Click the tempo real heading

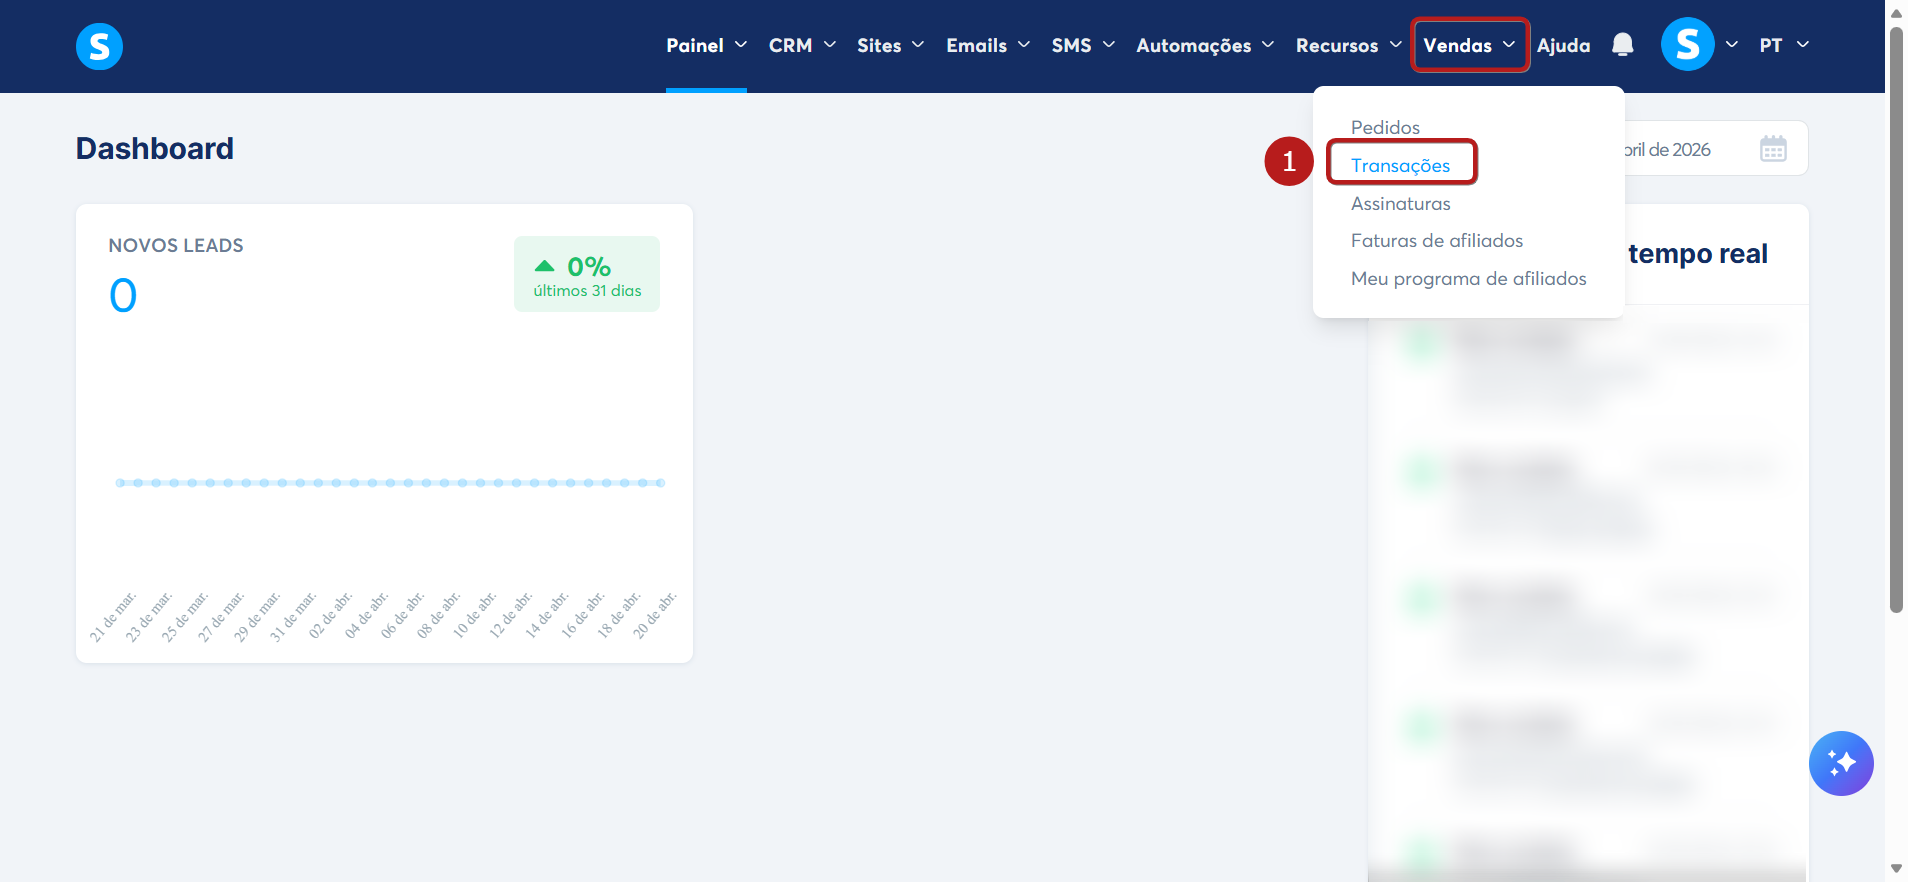tap(1698, 254)
